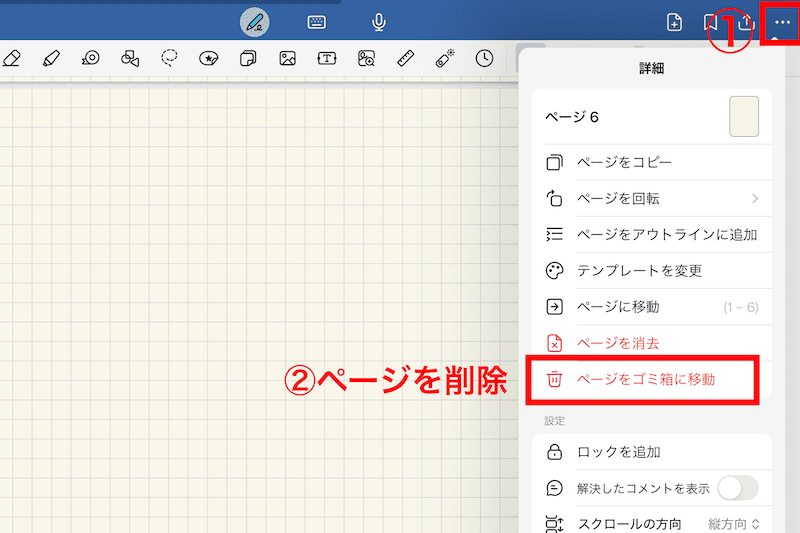This screenshot has height=533, width=800.
Task: Select ページをゴミ箱に移動 option
Action: point(645,380)
